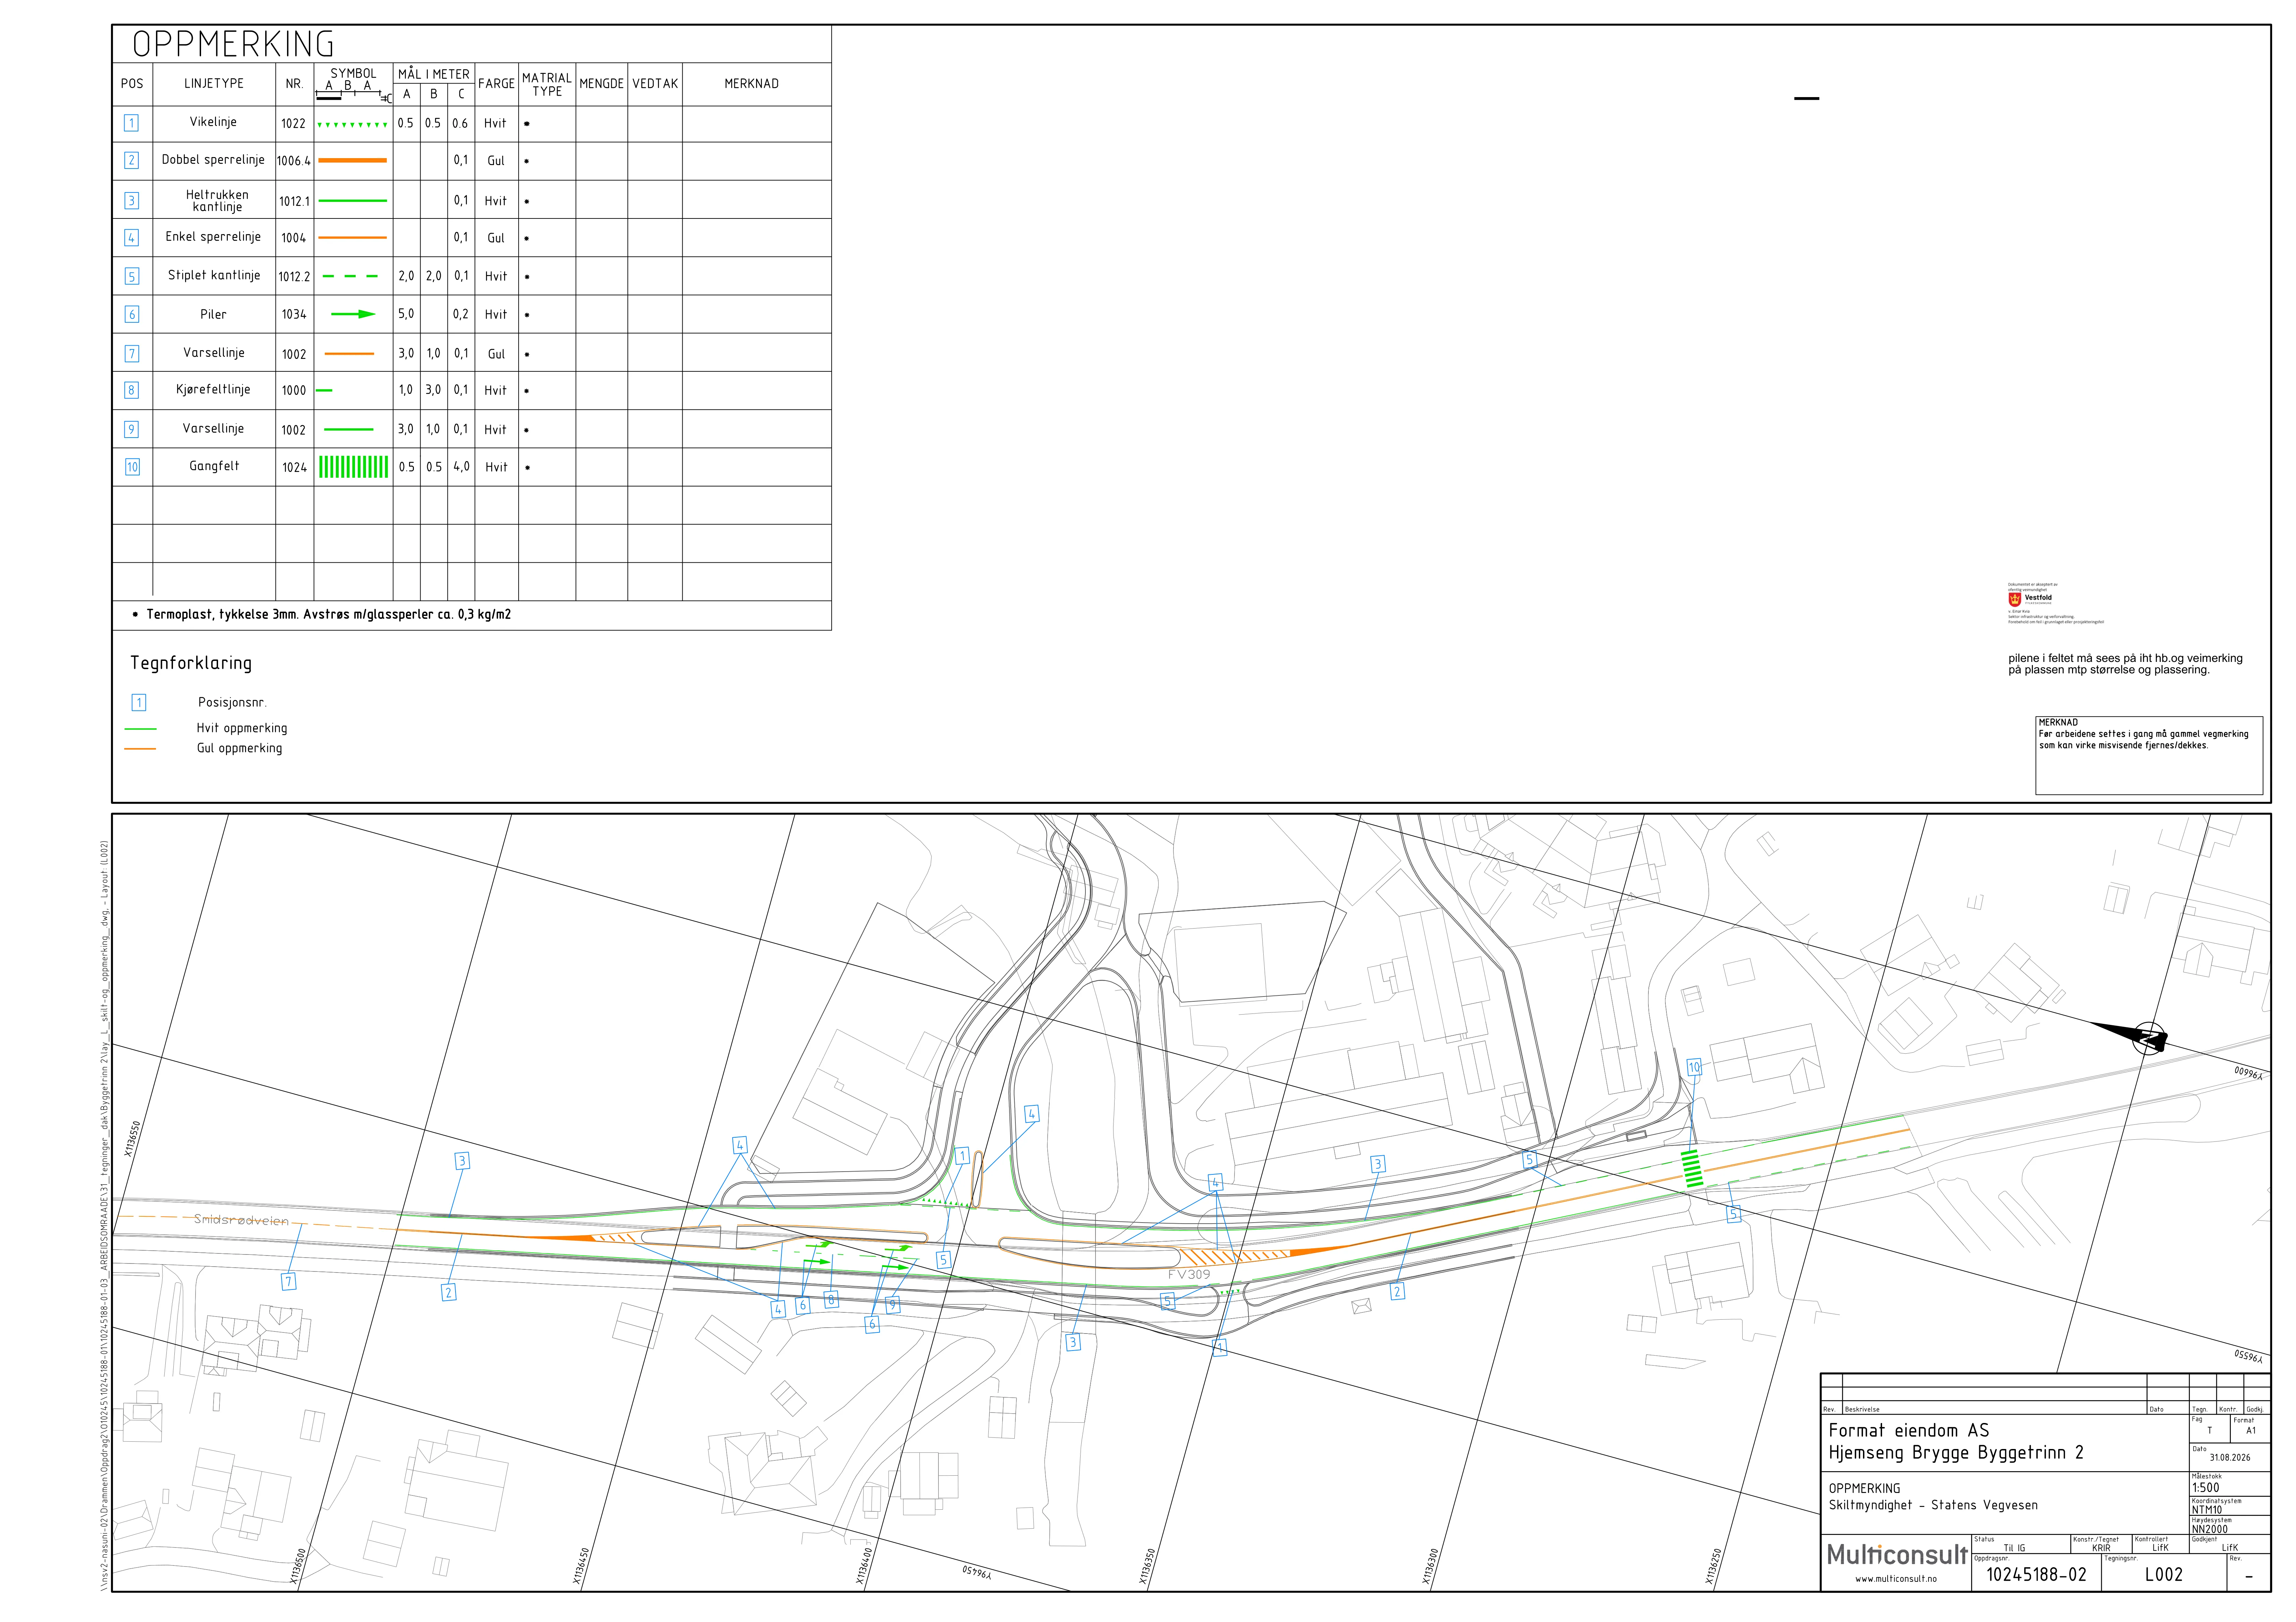2296x1622 pixels.
Task: Click the Smidsrødveien street label on map
Action: (241, 1220)
